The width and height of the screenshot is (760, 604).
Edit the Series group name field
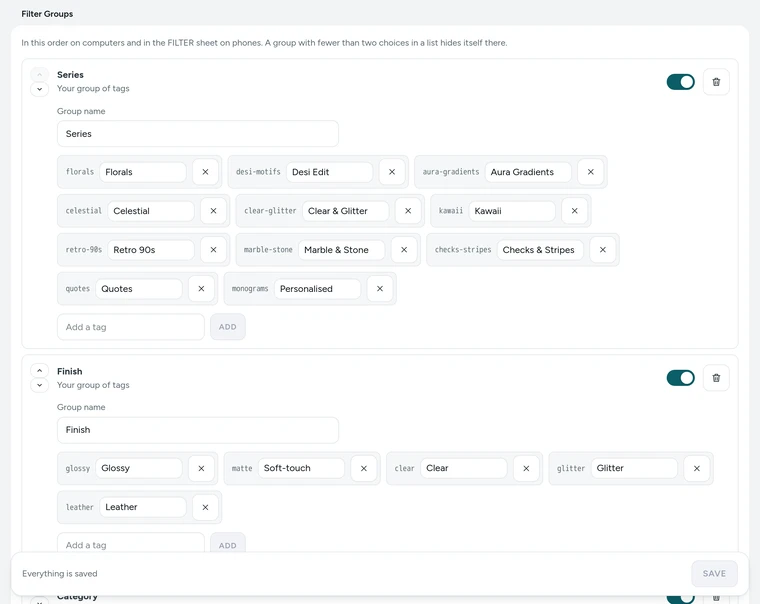(x=198, y=134)
